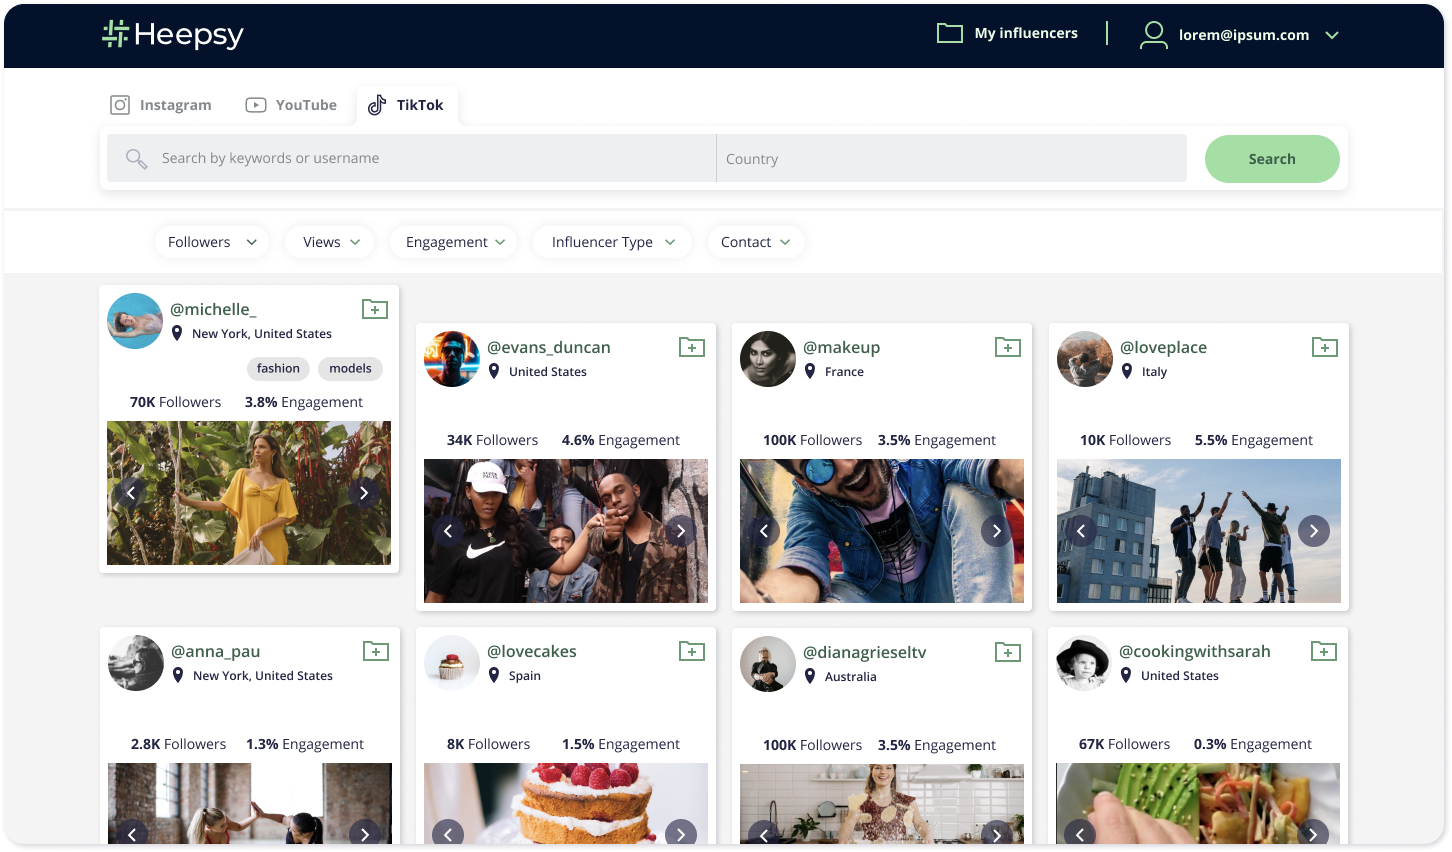
Task: Open the Followers filter dropdown
Action: point(211,241)
